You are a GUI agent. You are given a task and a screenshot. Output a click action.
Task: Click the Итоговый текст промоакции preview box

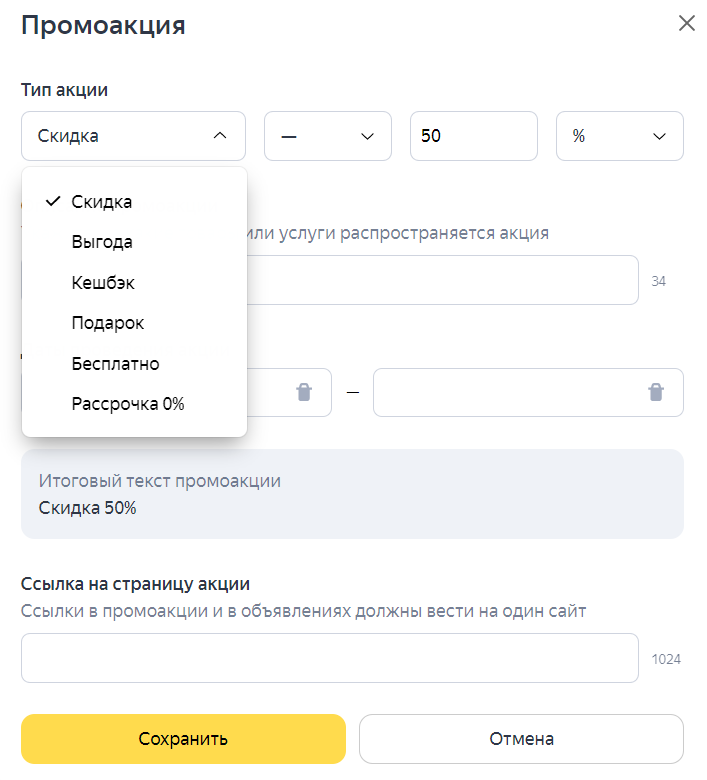coord(352,494)
